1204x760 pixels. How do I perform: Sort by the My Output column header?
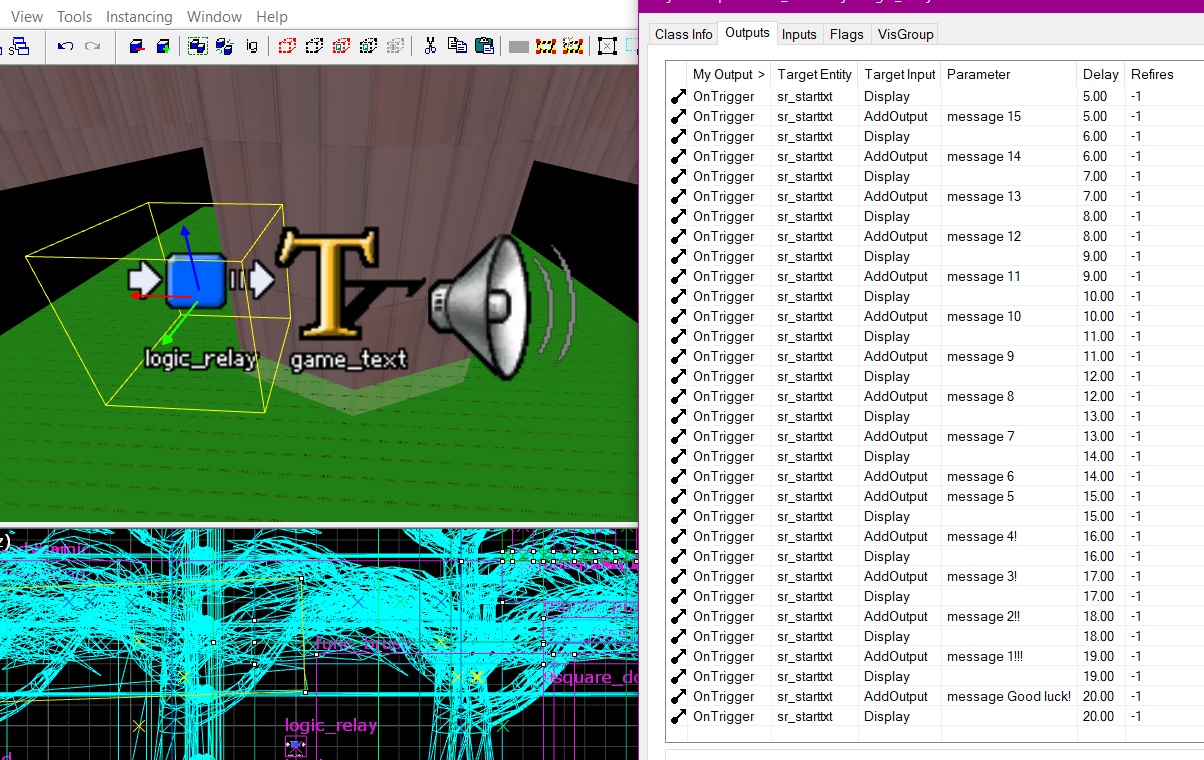(x=728, y=74)
